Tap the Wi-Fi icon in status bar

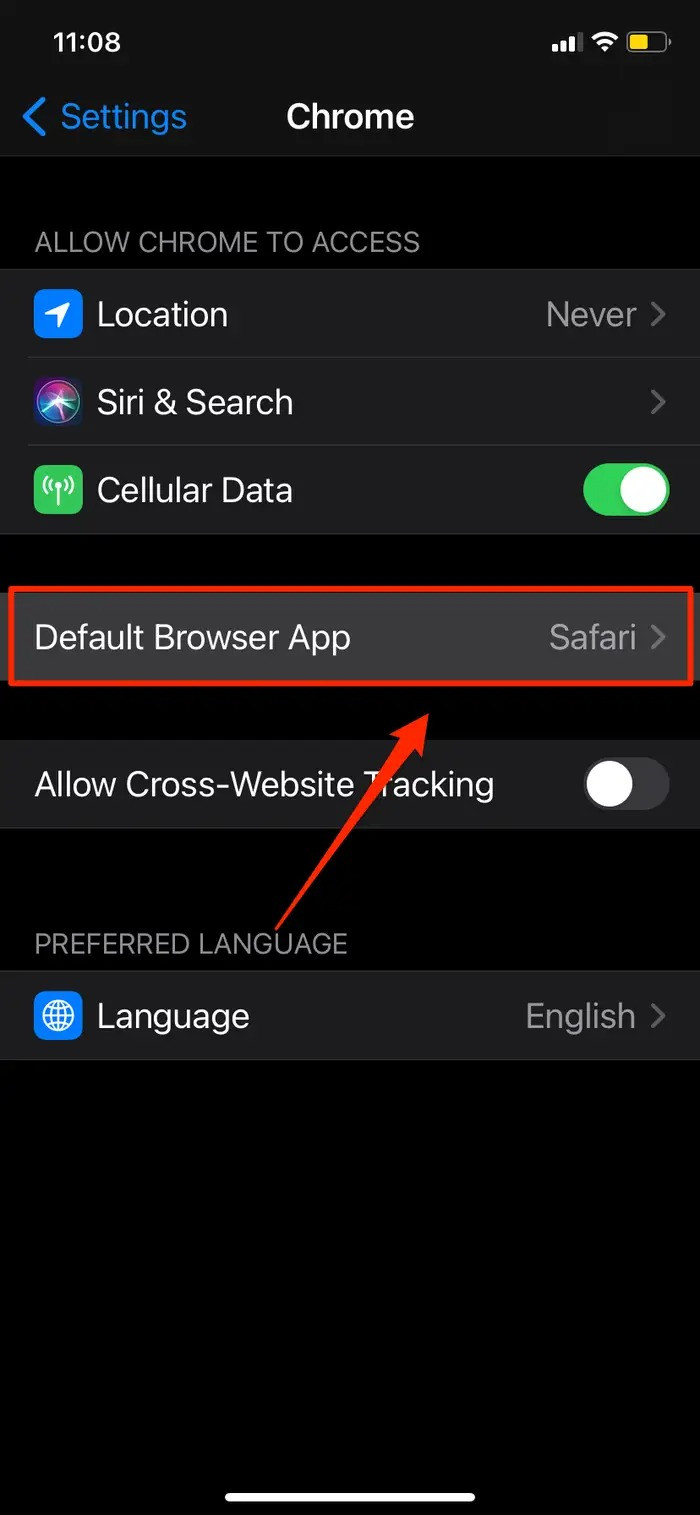[x=603, y=42]
